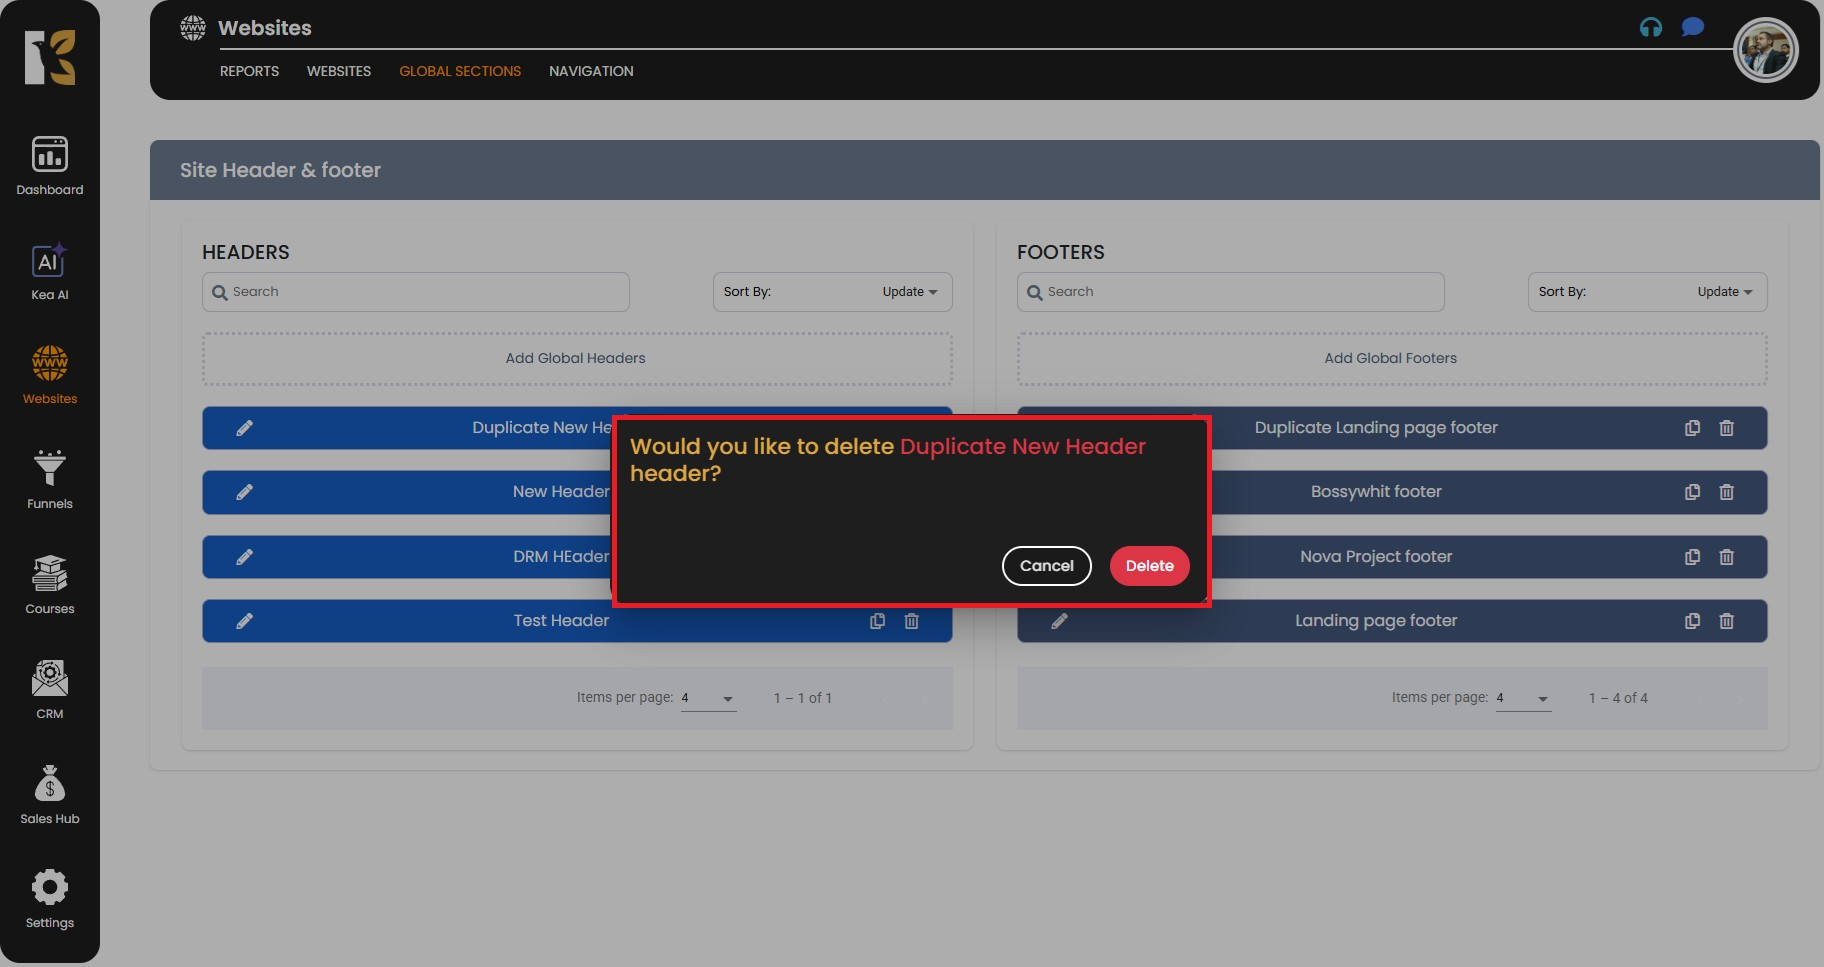This screenshot has width=1824, height=967.
Task: Go to Funnels in sidebar
Action: [x=49, y=479]
